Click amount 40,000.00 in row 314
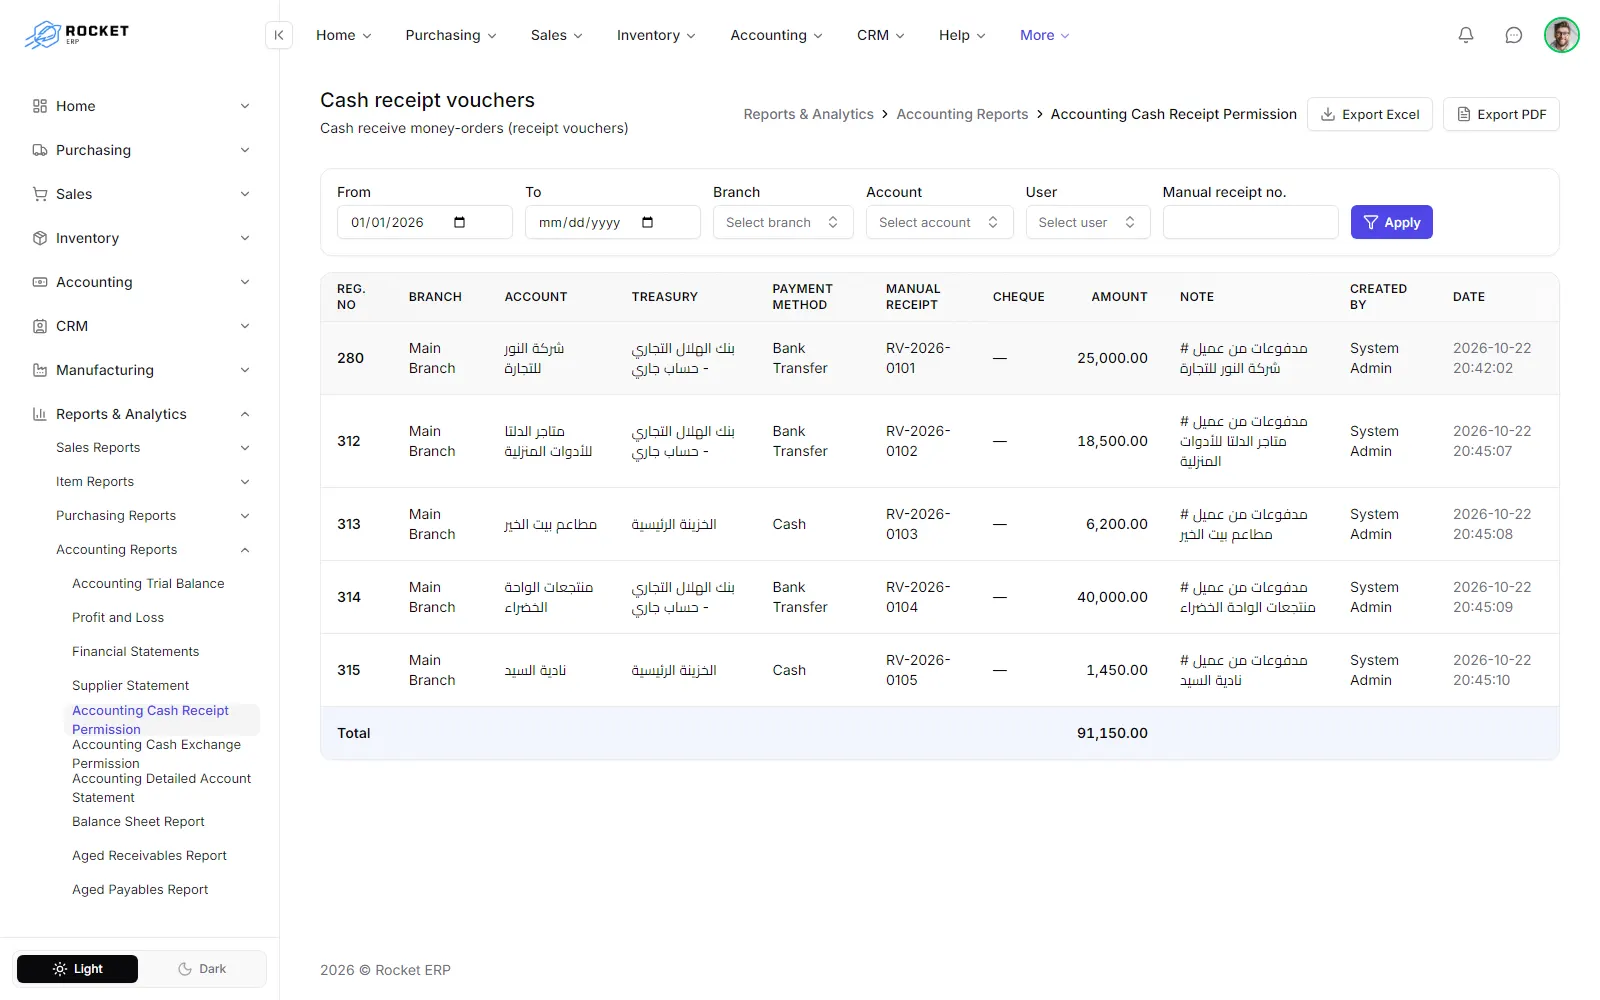1600x1000 pixels. click(1112, 597)
